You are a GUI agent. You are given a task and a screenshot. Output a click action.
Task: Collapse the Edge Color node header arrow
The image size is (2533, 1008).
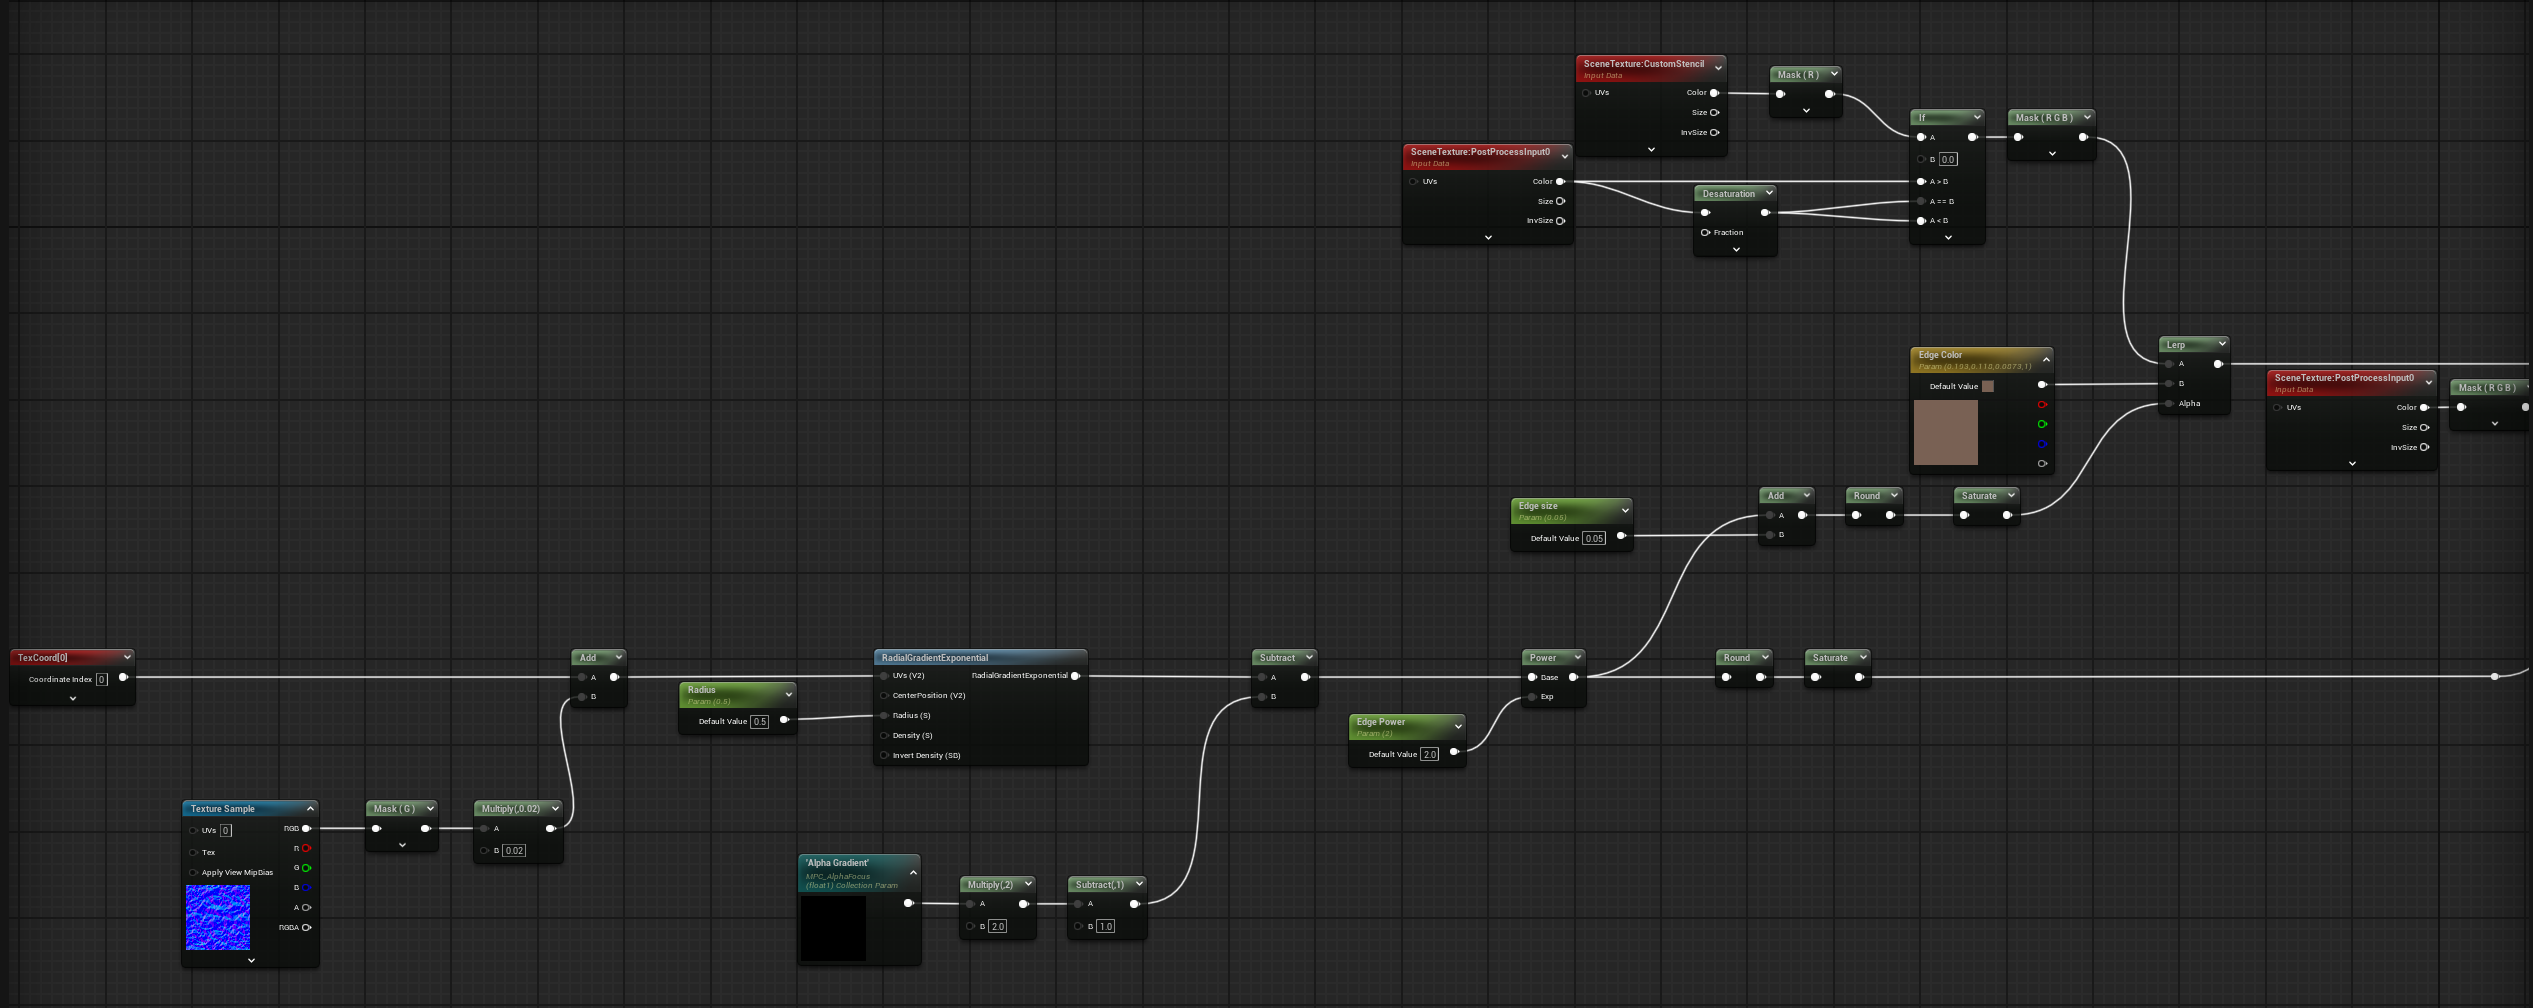tap(2046, 359)
